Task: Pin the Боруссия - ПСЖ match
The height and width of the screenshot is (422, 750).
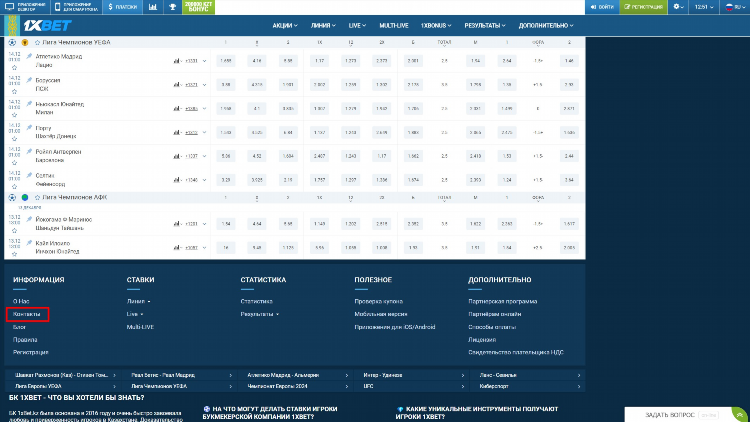Action: [29, 80]
